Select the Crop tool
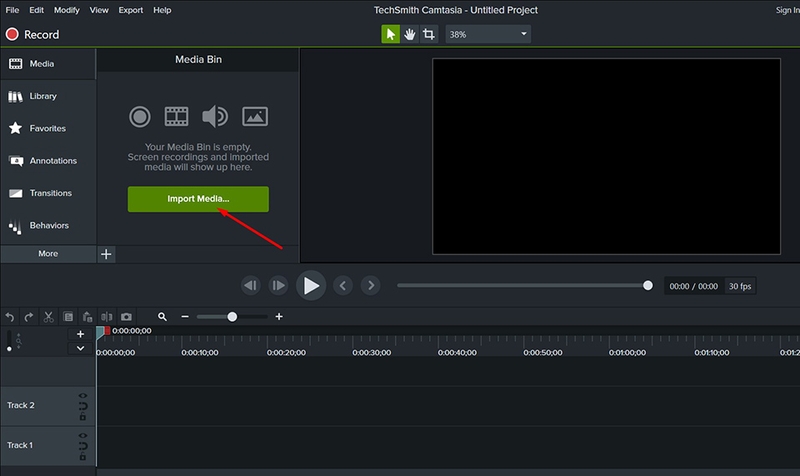Image resolution: width=800 pixels, height=476 pixels. pos(429,34)
